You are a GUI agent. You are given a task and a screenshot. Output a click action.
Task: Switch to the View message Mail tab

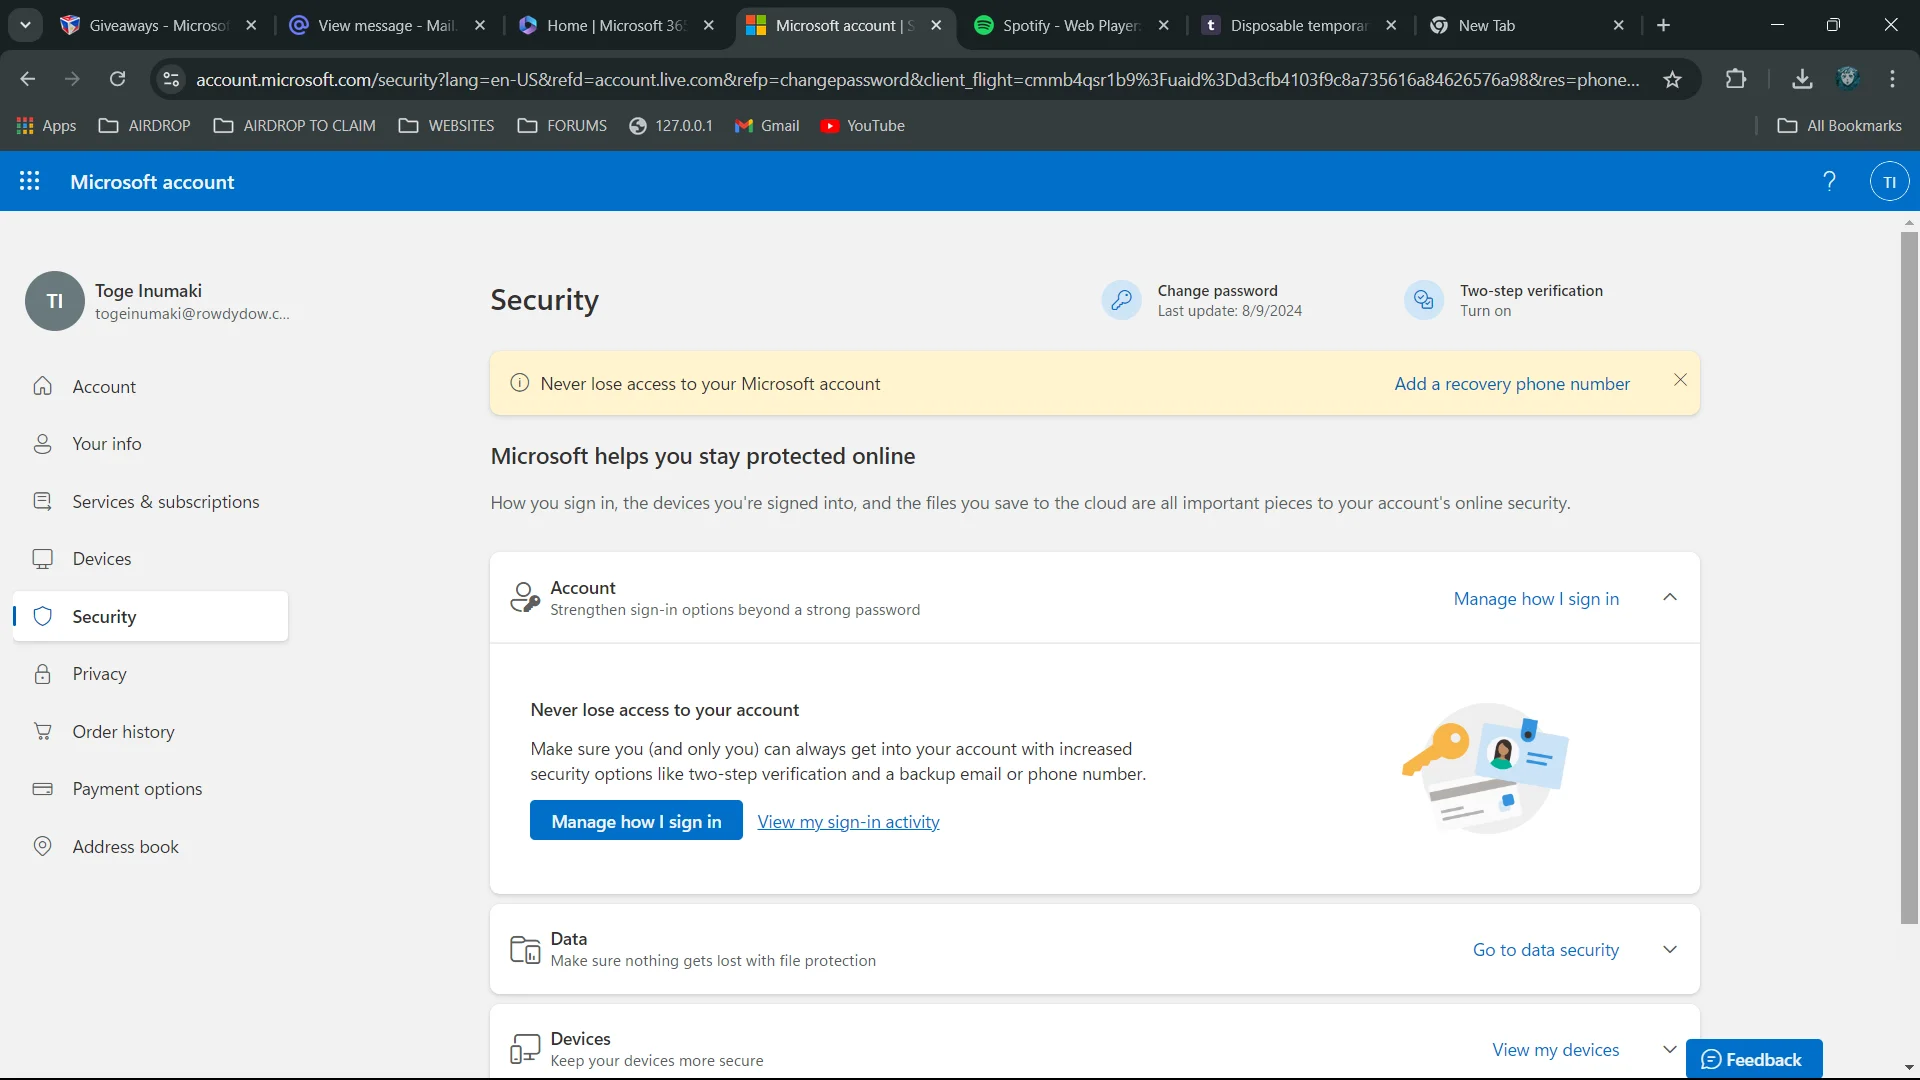(388, 25)
